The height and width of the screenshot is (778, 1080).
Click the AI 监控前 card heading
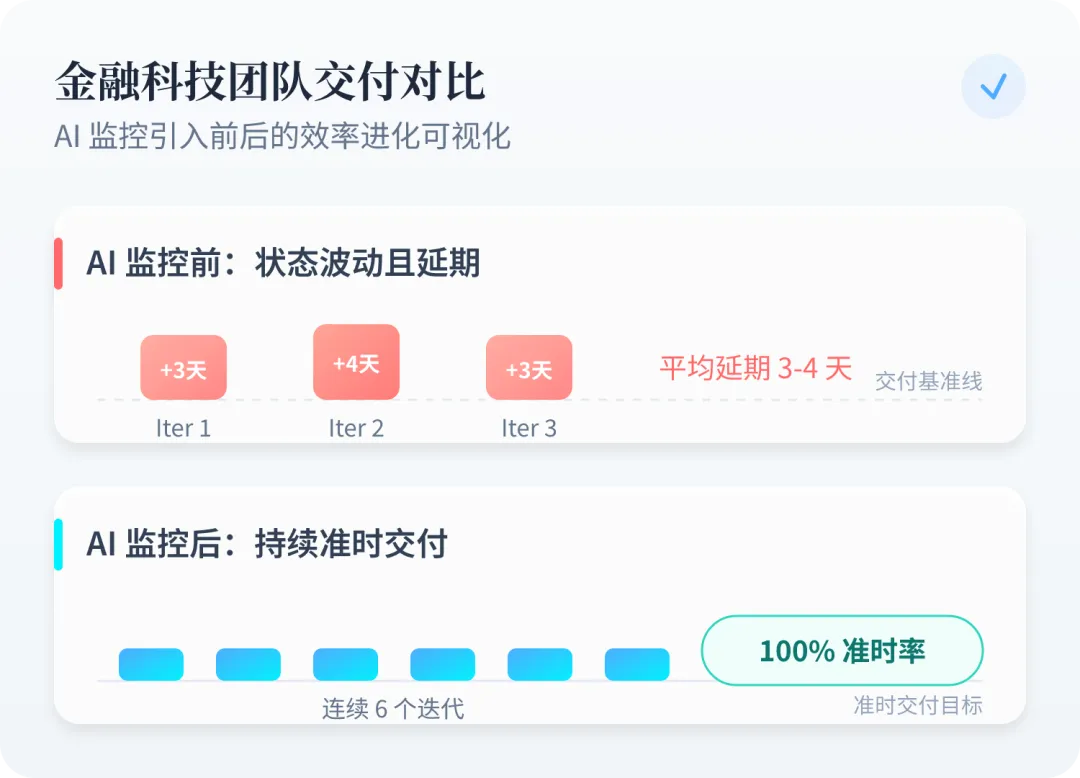(x=283, y=263)
